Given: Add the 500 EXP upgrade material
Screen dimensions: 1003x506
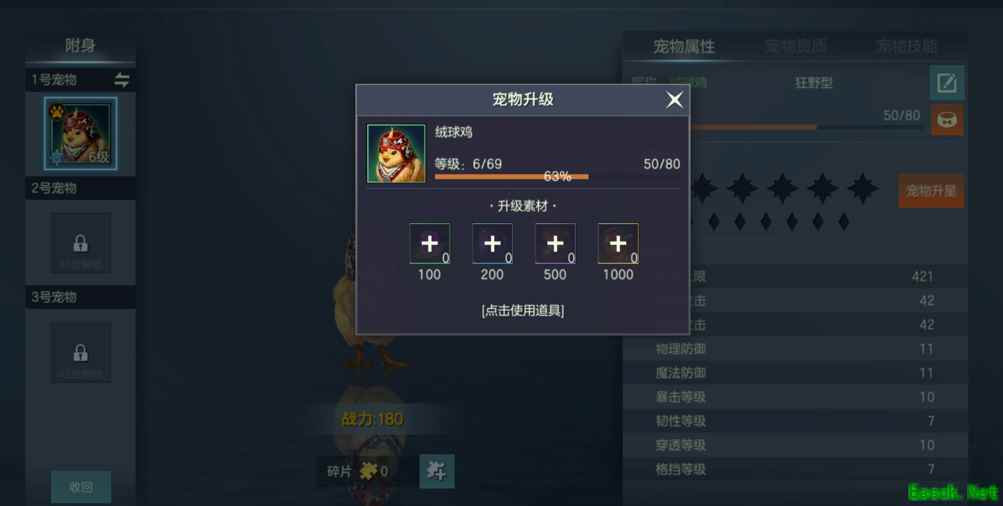Looking at the screenshot, I should 555,243.
